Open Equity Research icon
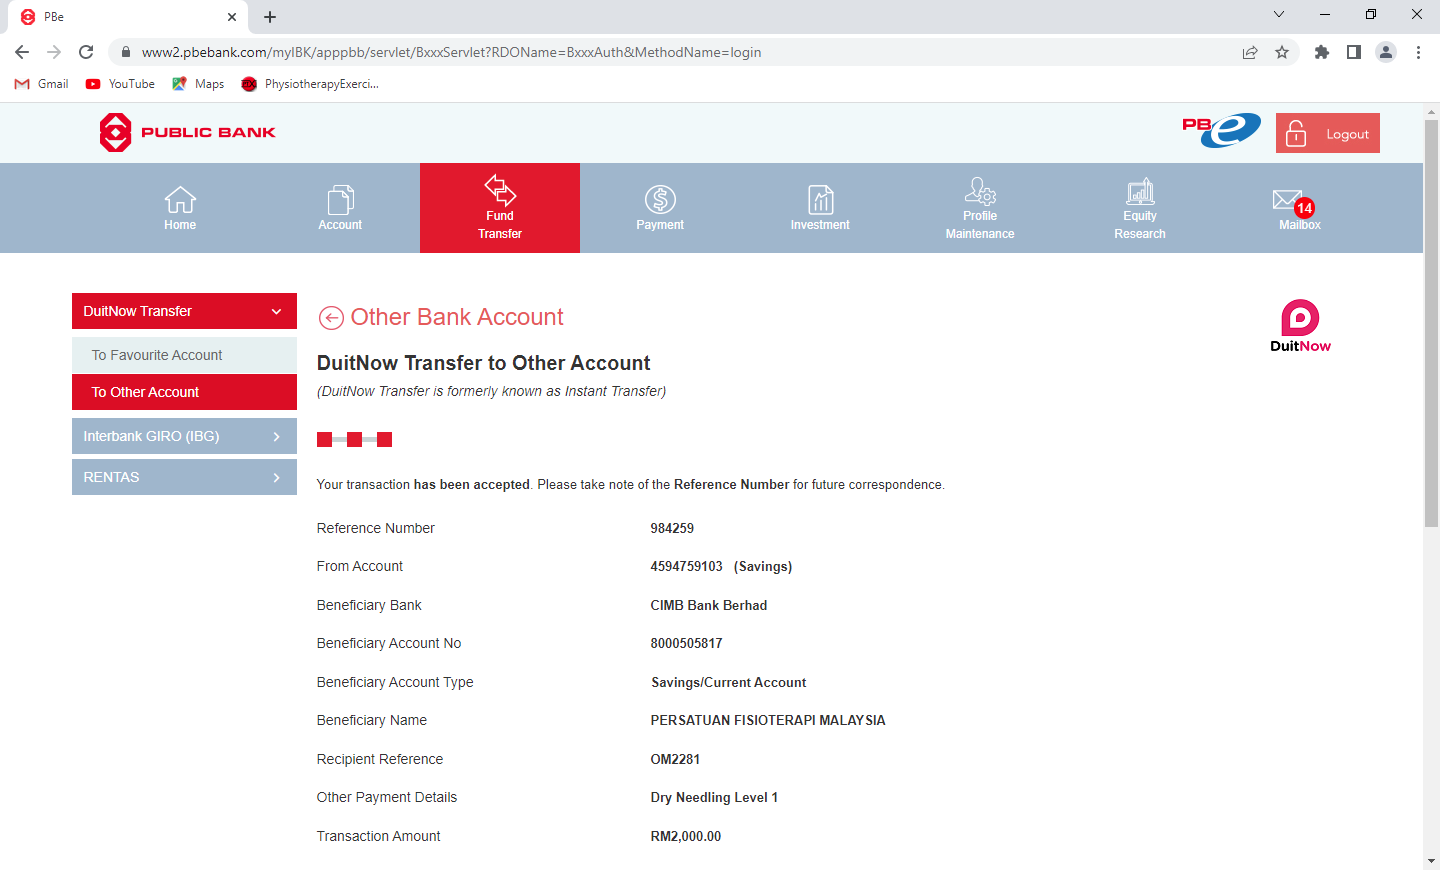 tap(1140, 191)
